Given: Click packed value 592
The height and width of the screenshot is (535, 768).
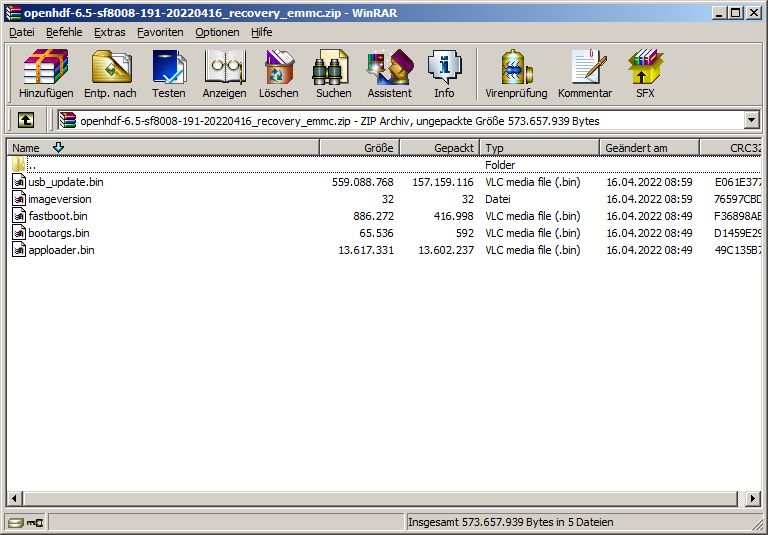Looking at the screenshot, I should click(x=465, y=233).
